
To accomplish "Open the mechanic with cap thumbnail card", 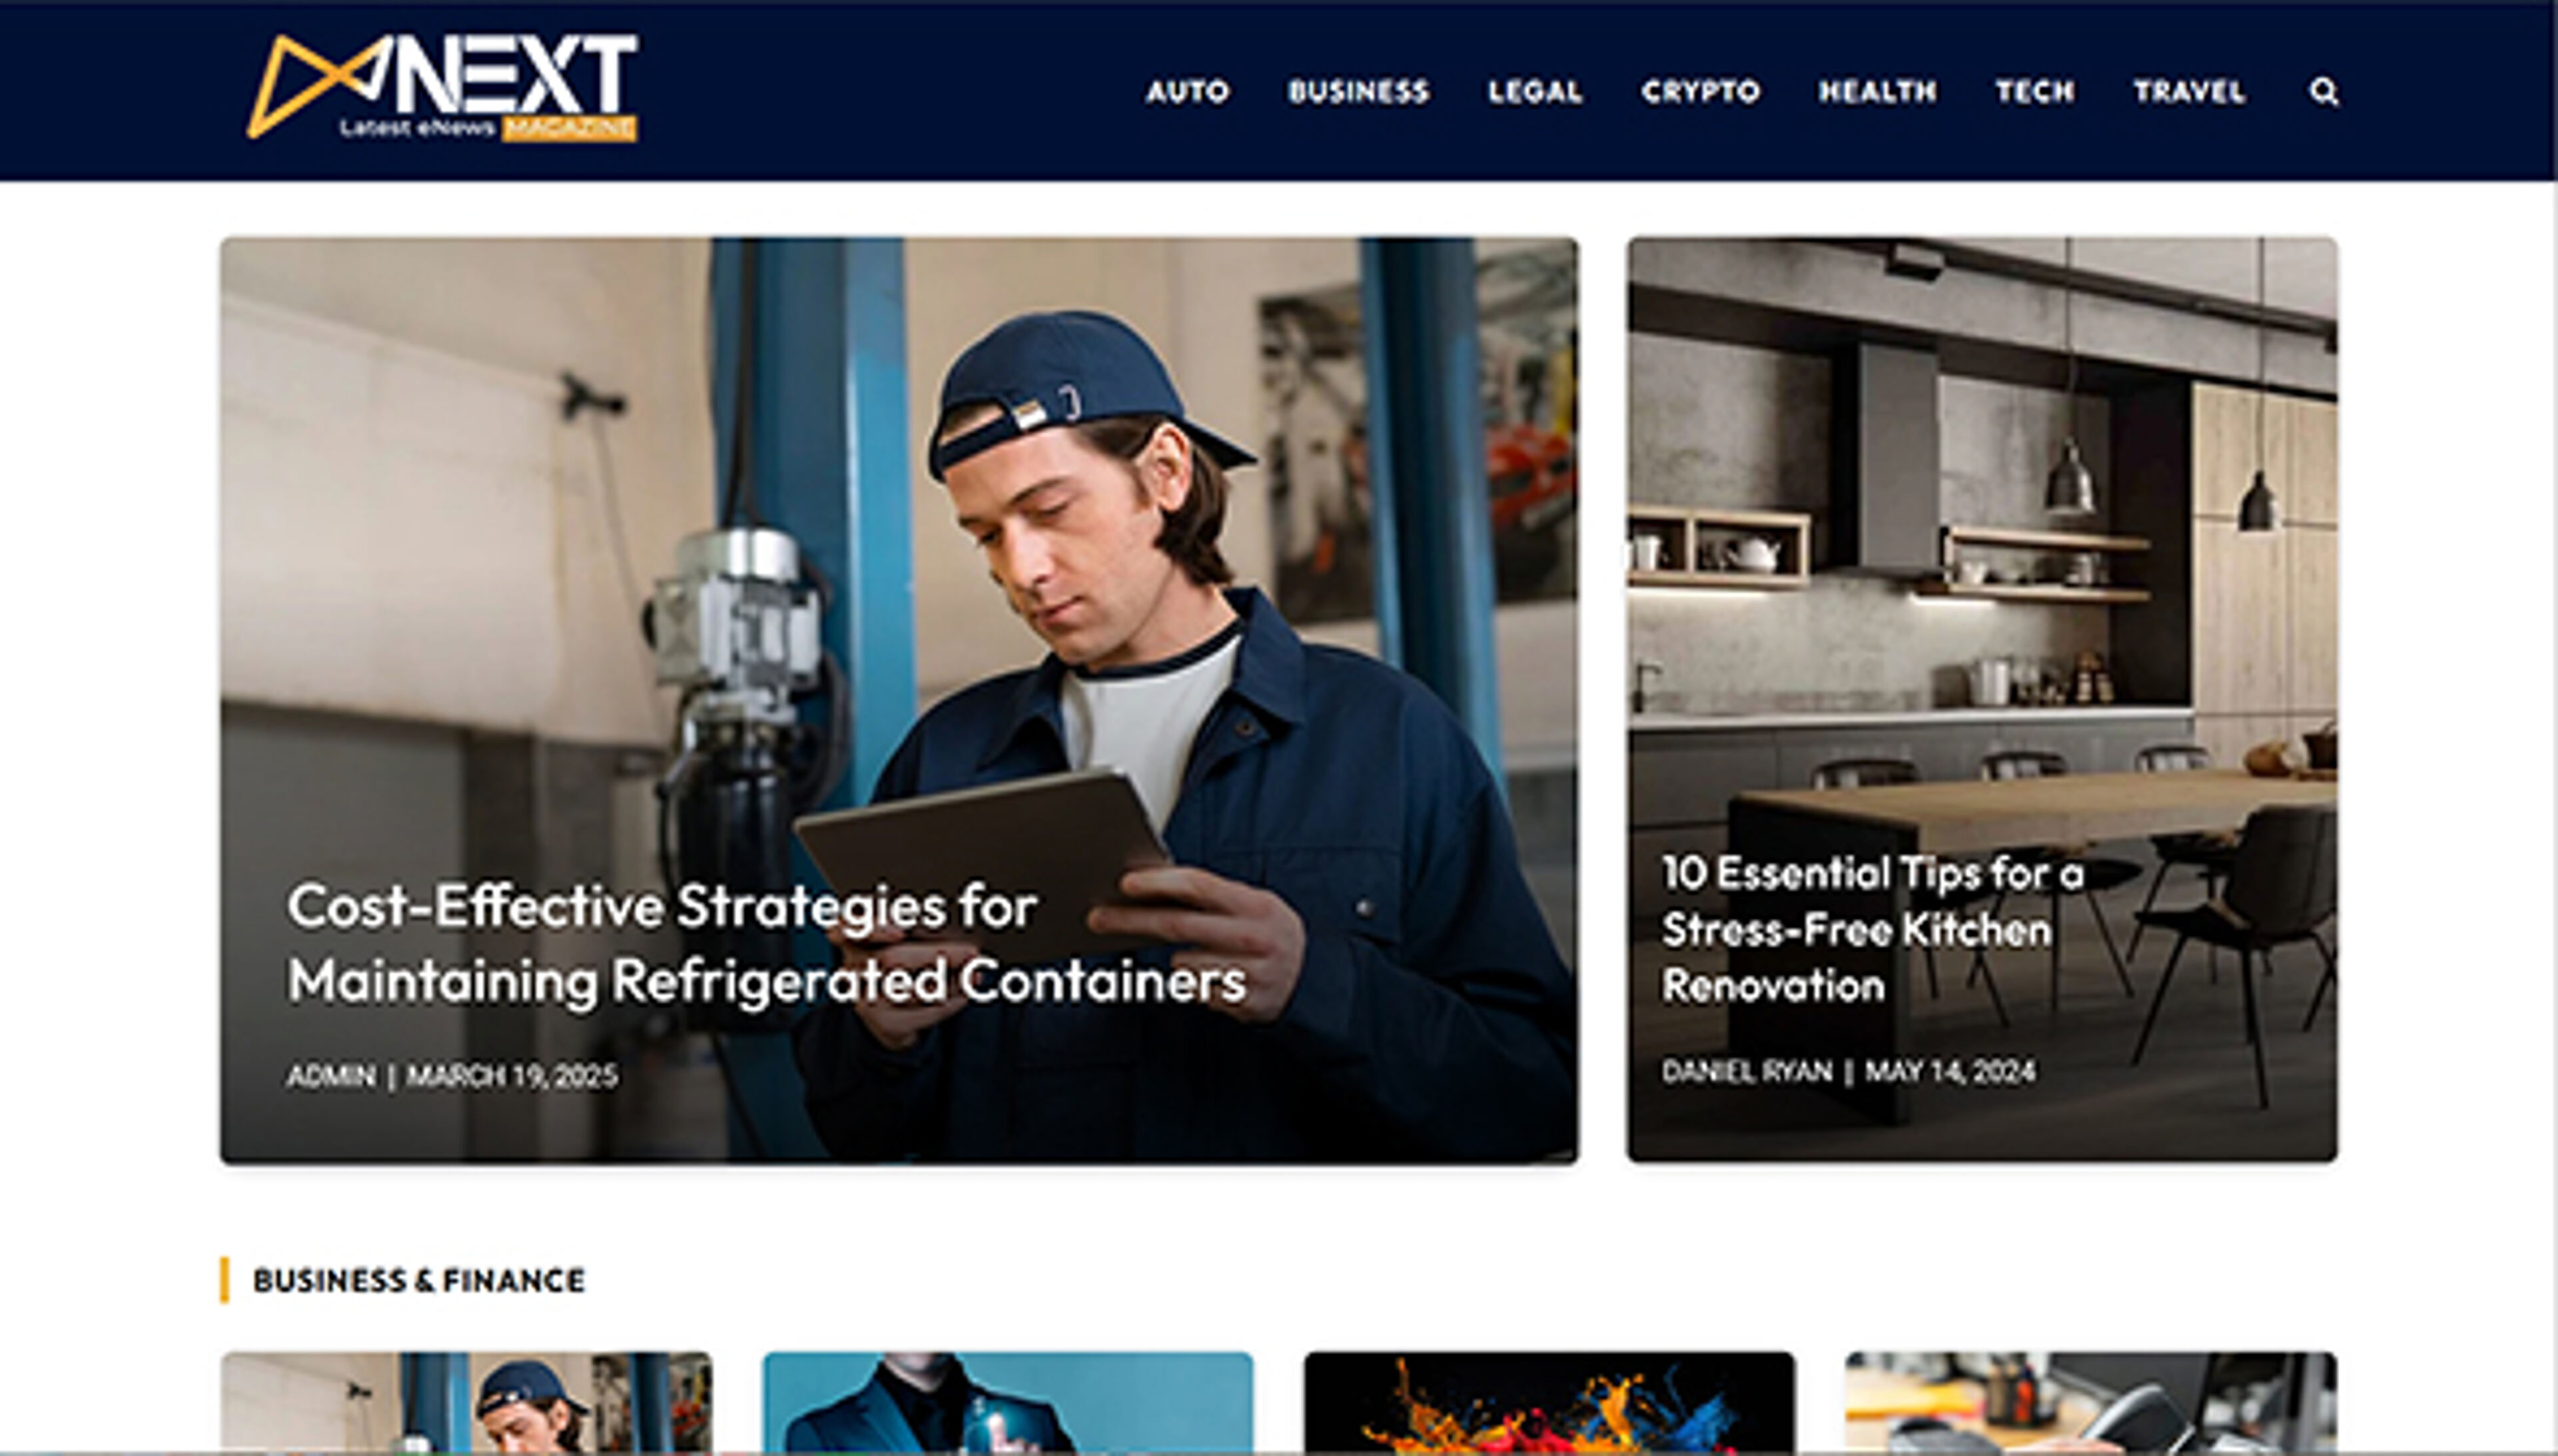I will coord(466,1402).
